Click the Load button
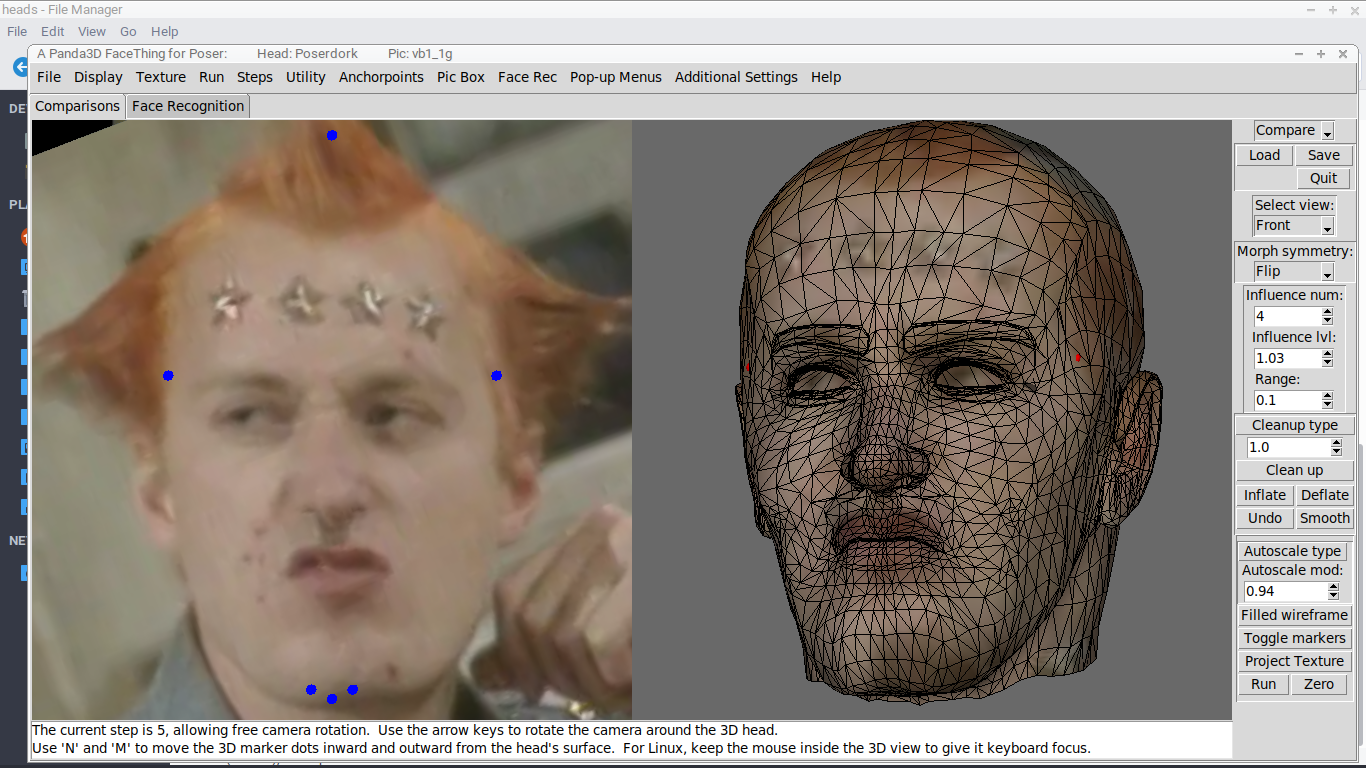 [1264, 155]
